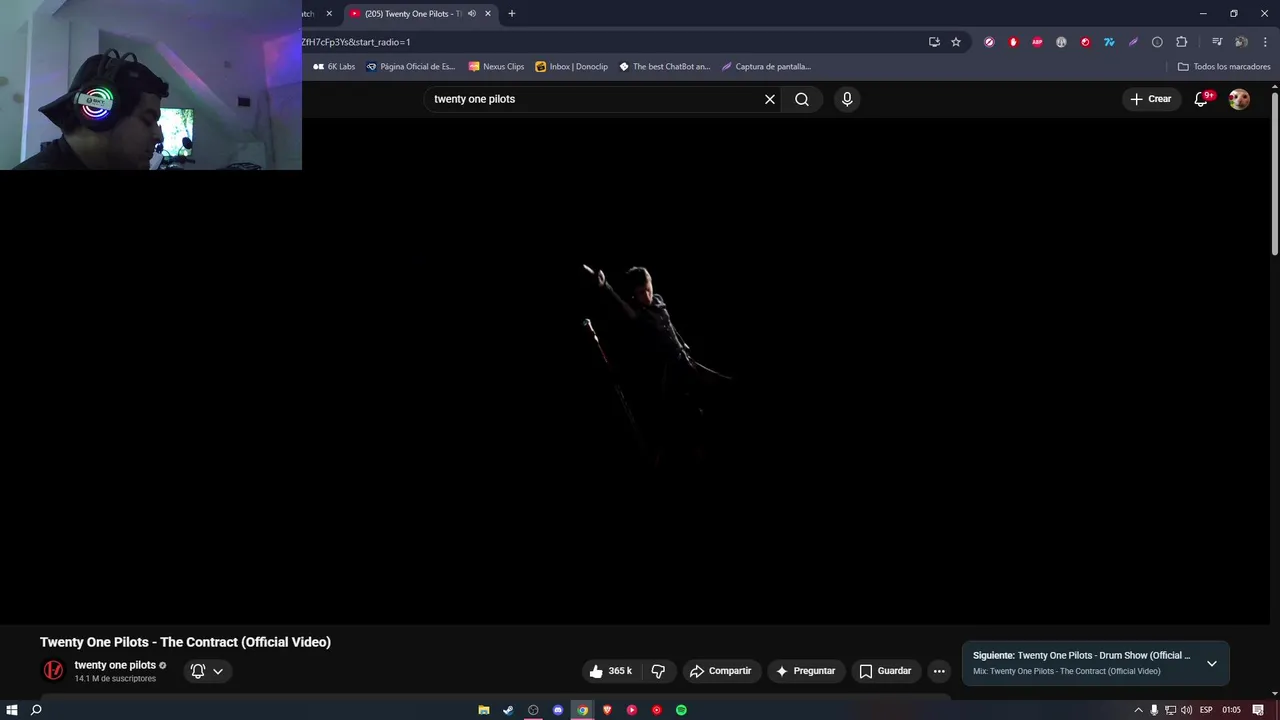Bookmark this page with star icon

956,42
